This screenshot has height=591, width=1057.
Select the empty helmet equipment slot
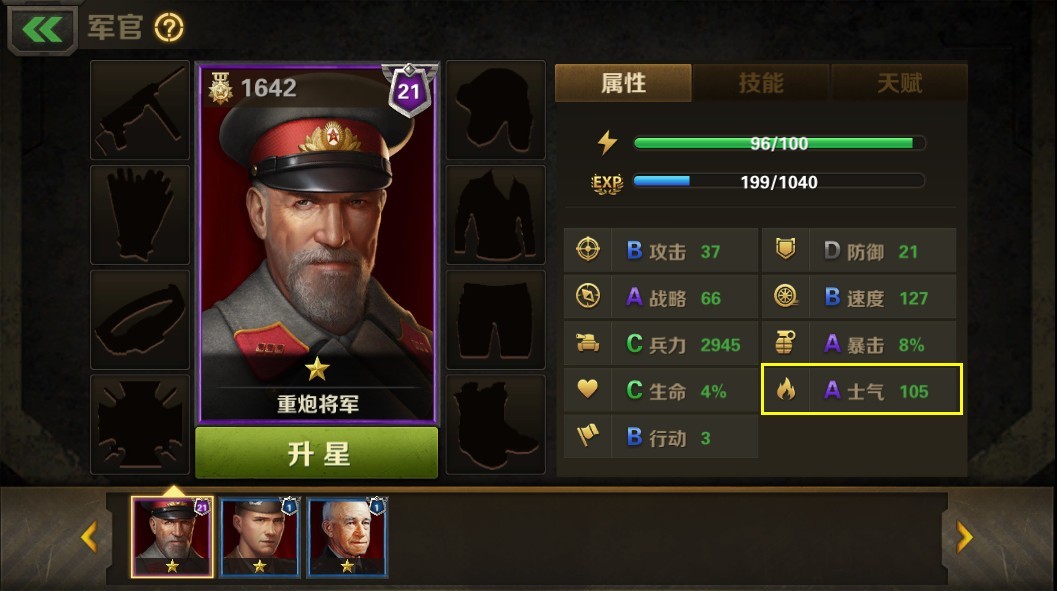point(495,110)
